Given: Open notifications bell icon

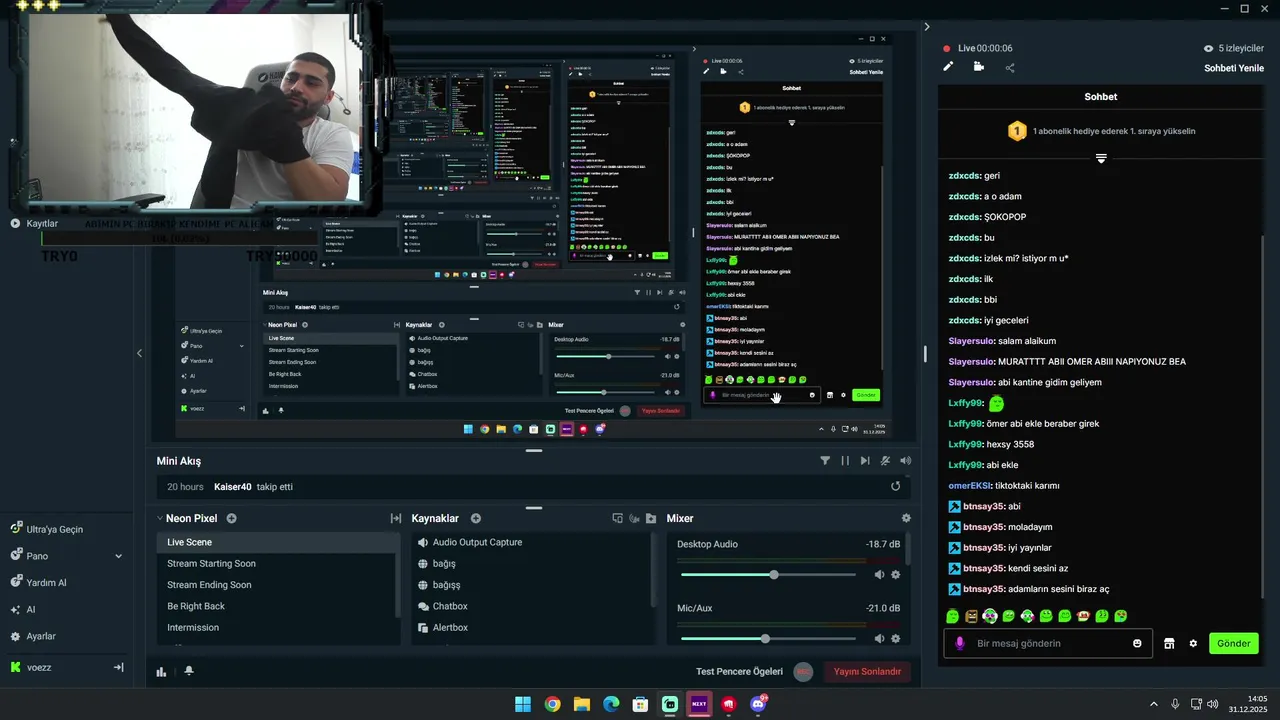Looking at the screenshot, I should (x=189, y=671).
